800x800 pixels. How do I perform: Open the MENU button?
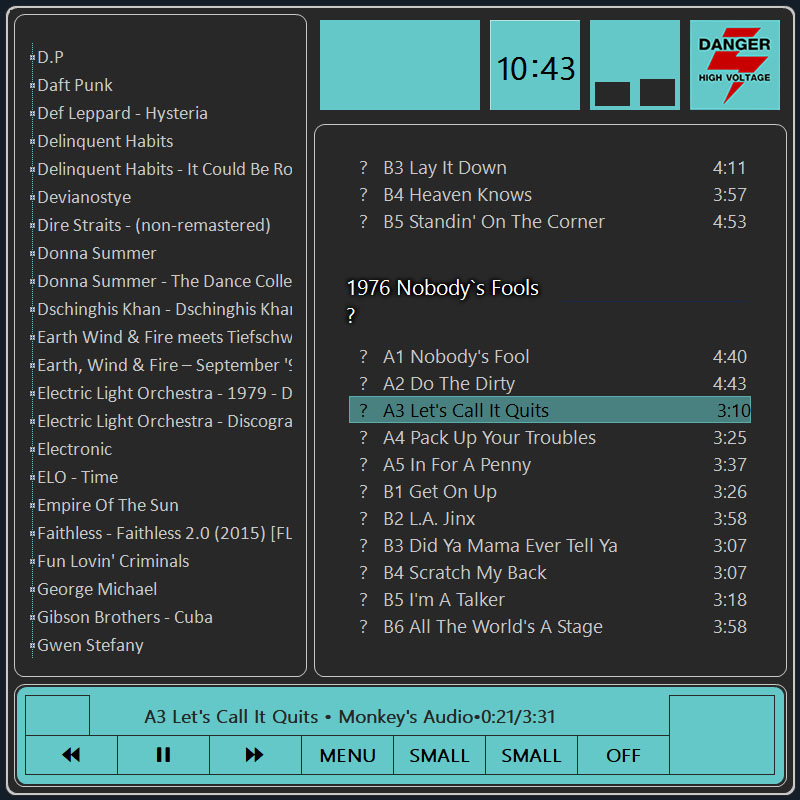(347, 755)
